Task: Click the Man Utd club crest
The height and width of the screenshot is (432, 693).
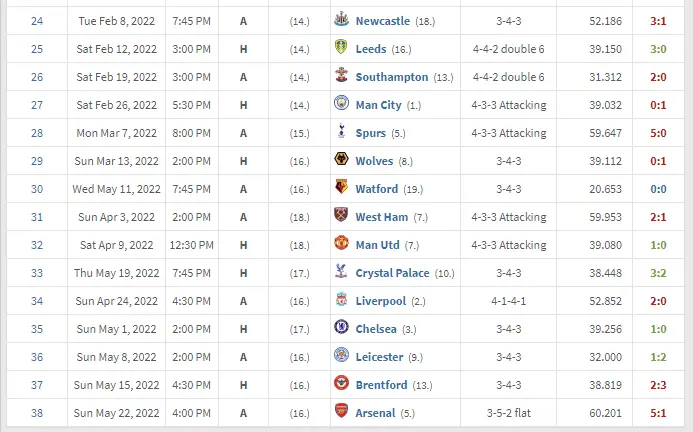Action: [x=341, y=245]
